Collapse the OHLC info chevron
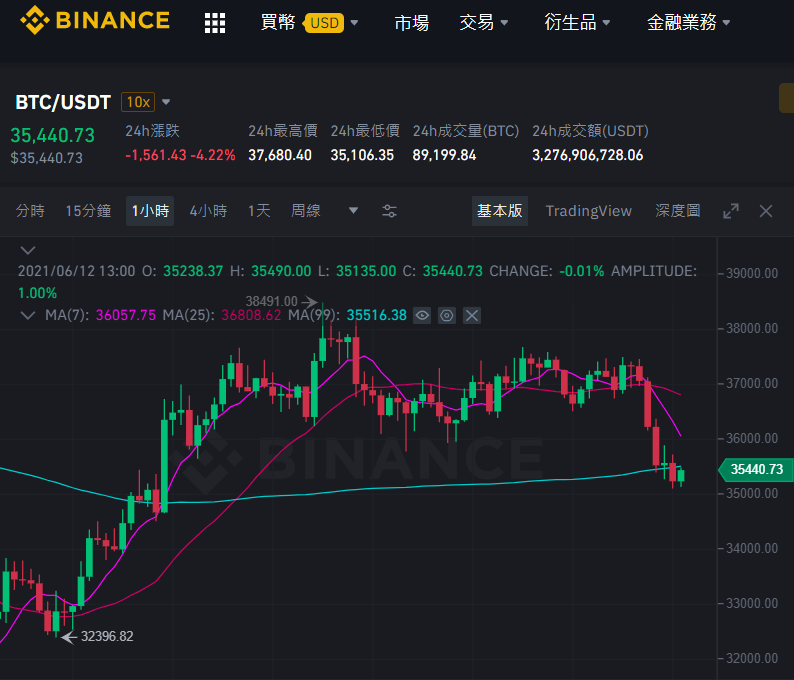794x680 pixels. pos(28,250)
